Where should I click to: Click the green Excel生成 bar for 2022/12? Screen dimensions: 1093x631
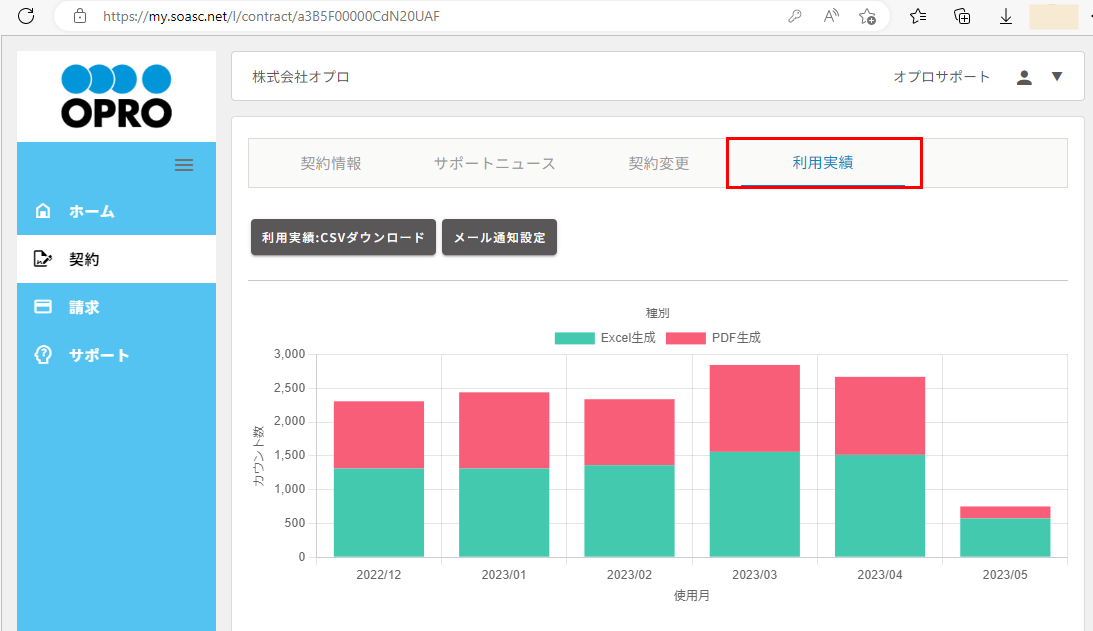pos(378,512)
